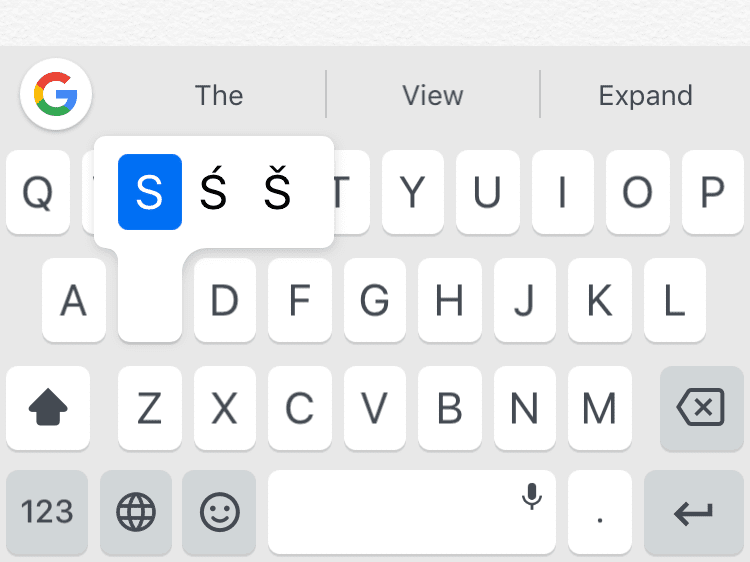The height and width of the screenshot is (562, 750).
Task: Tap the space bar
Action: 412,512
